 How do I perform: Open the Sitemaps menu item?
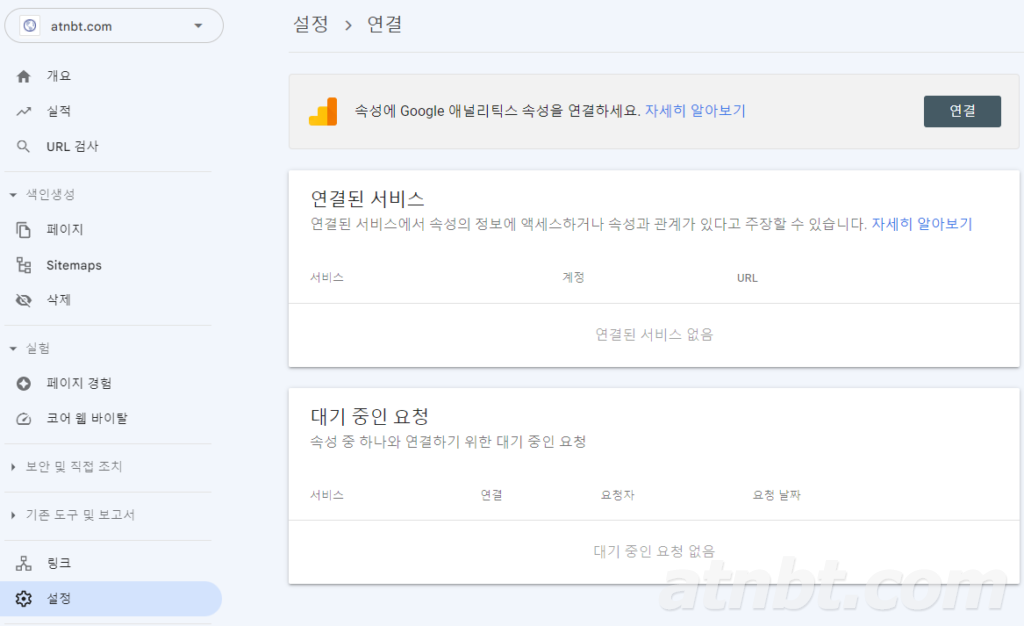[74, 265]
